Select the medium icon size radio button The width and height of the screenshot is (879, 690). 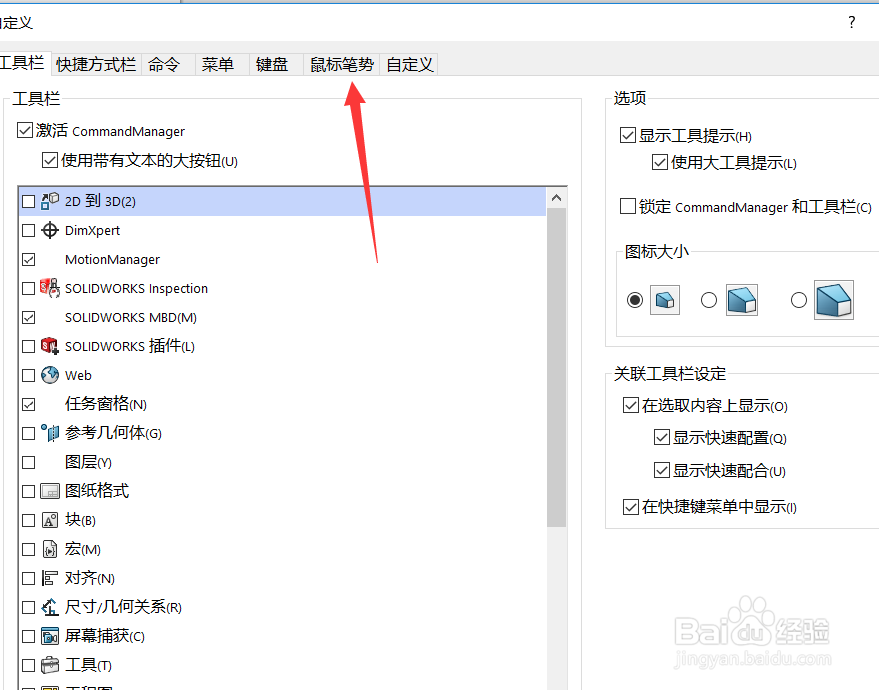709,300
